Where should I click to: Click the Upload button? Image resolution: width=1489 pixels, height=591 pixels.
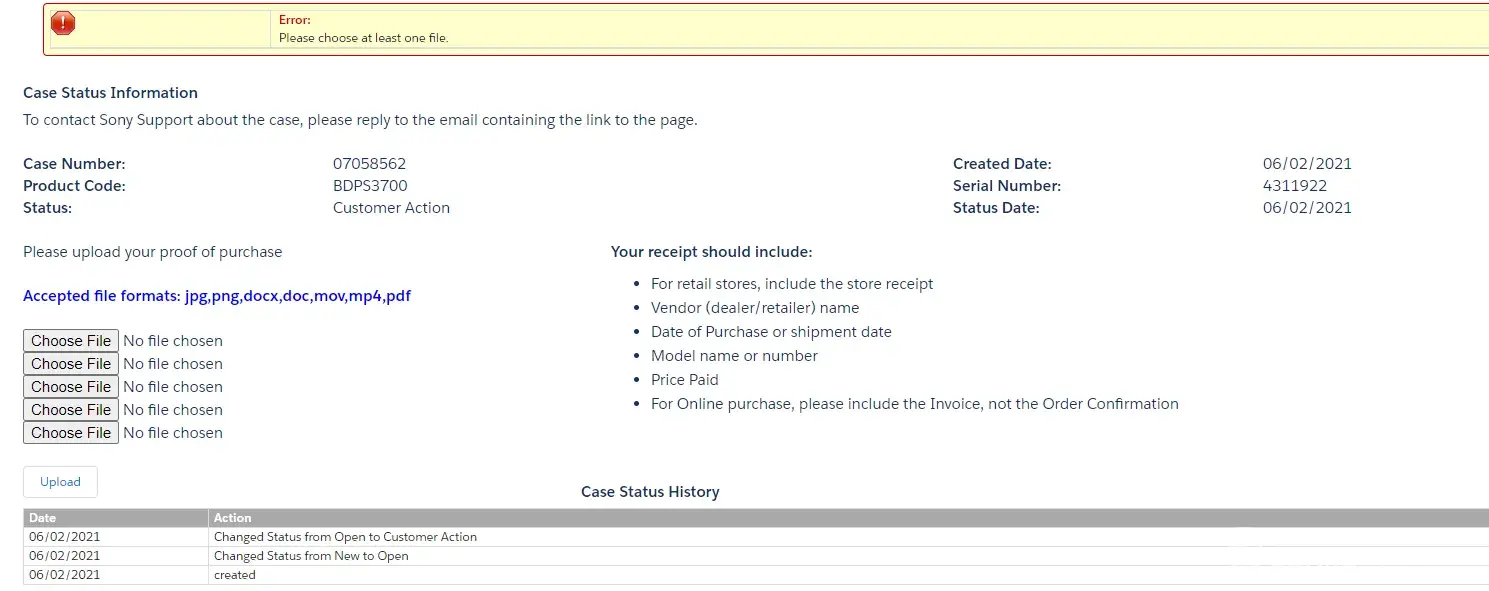coord(60,482)
